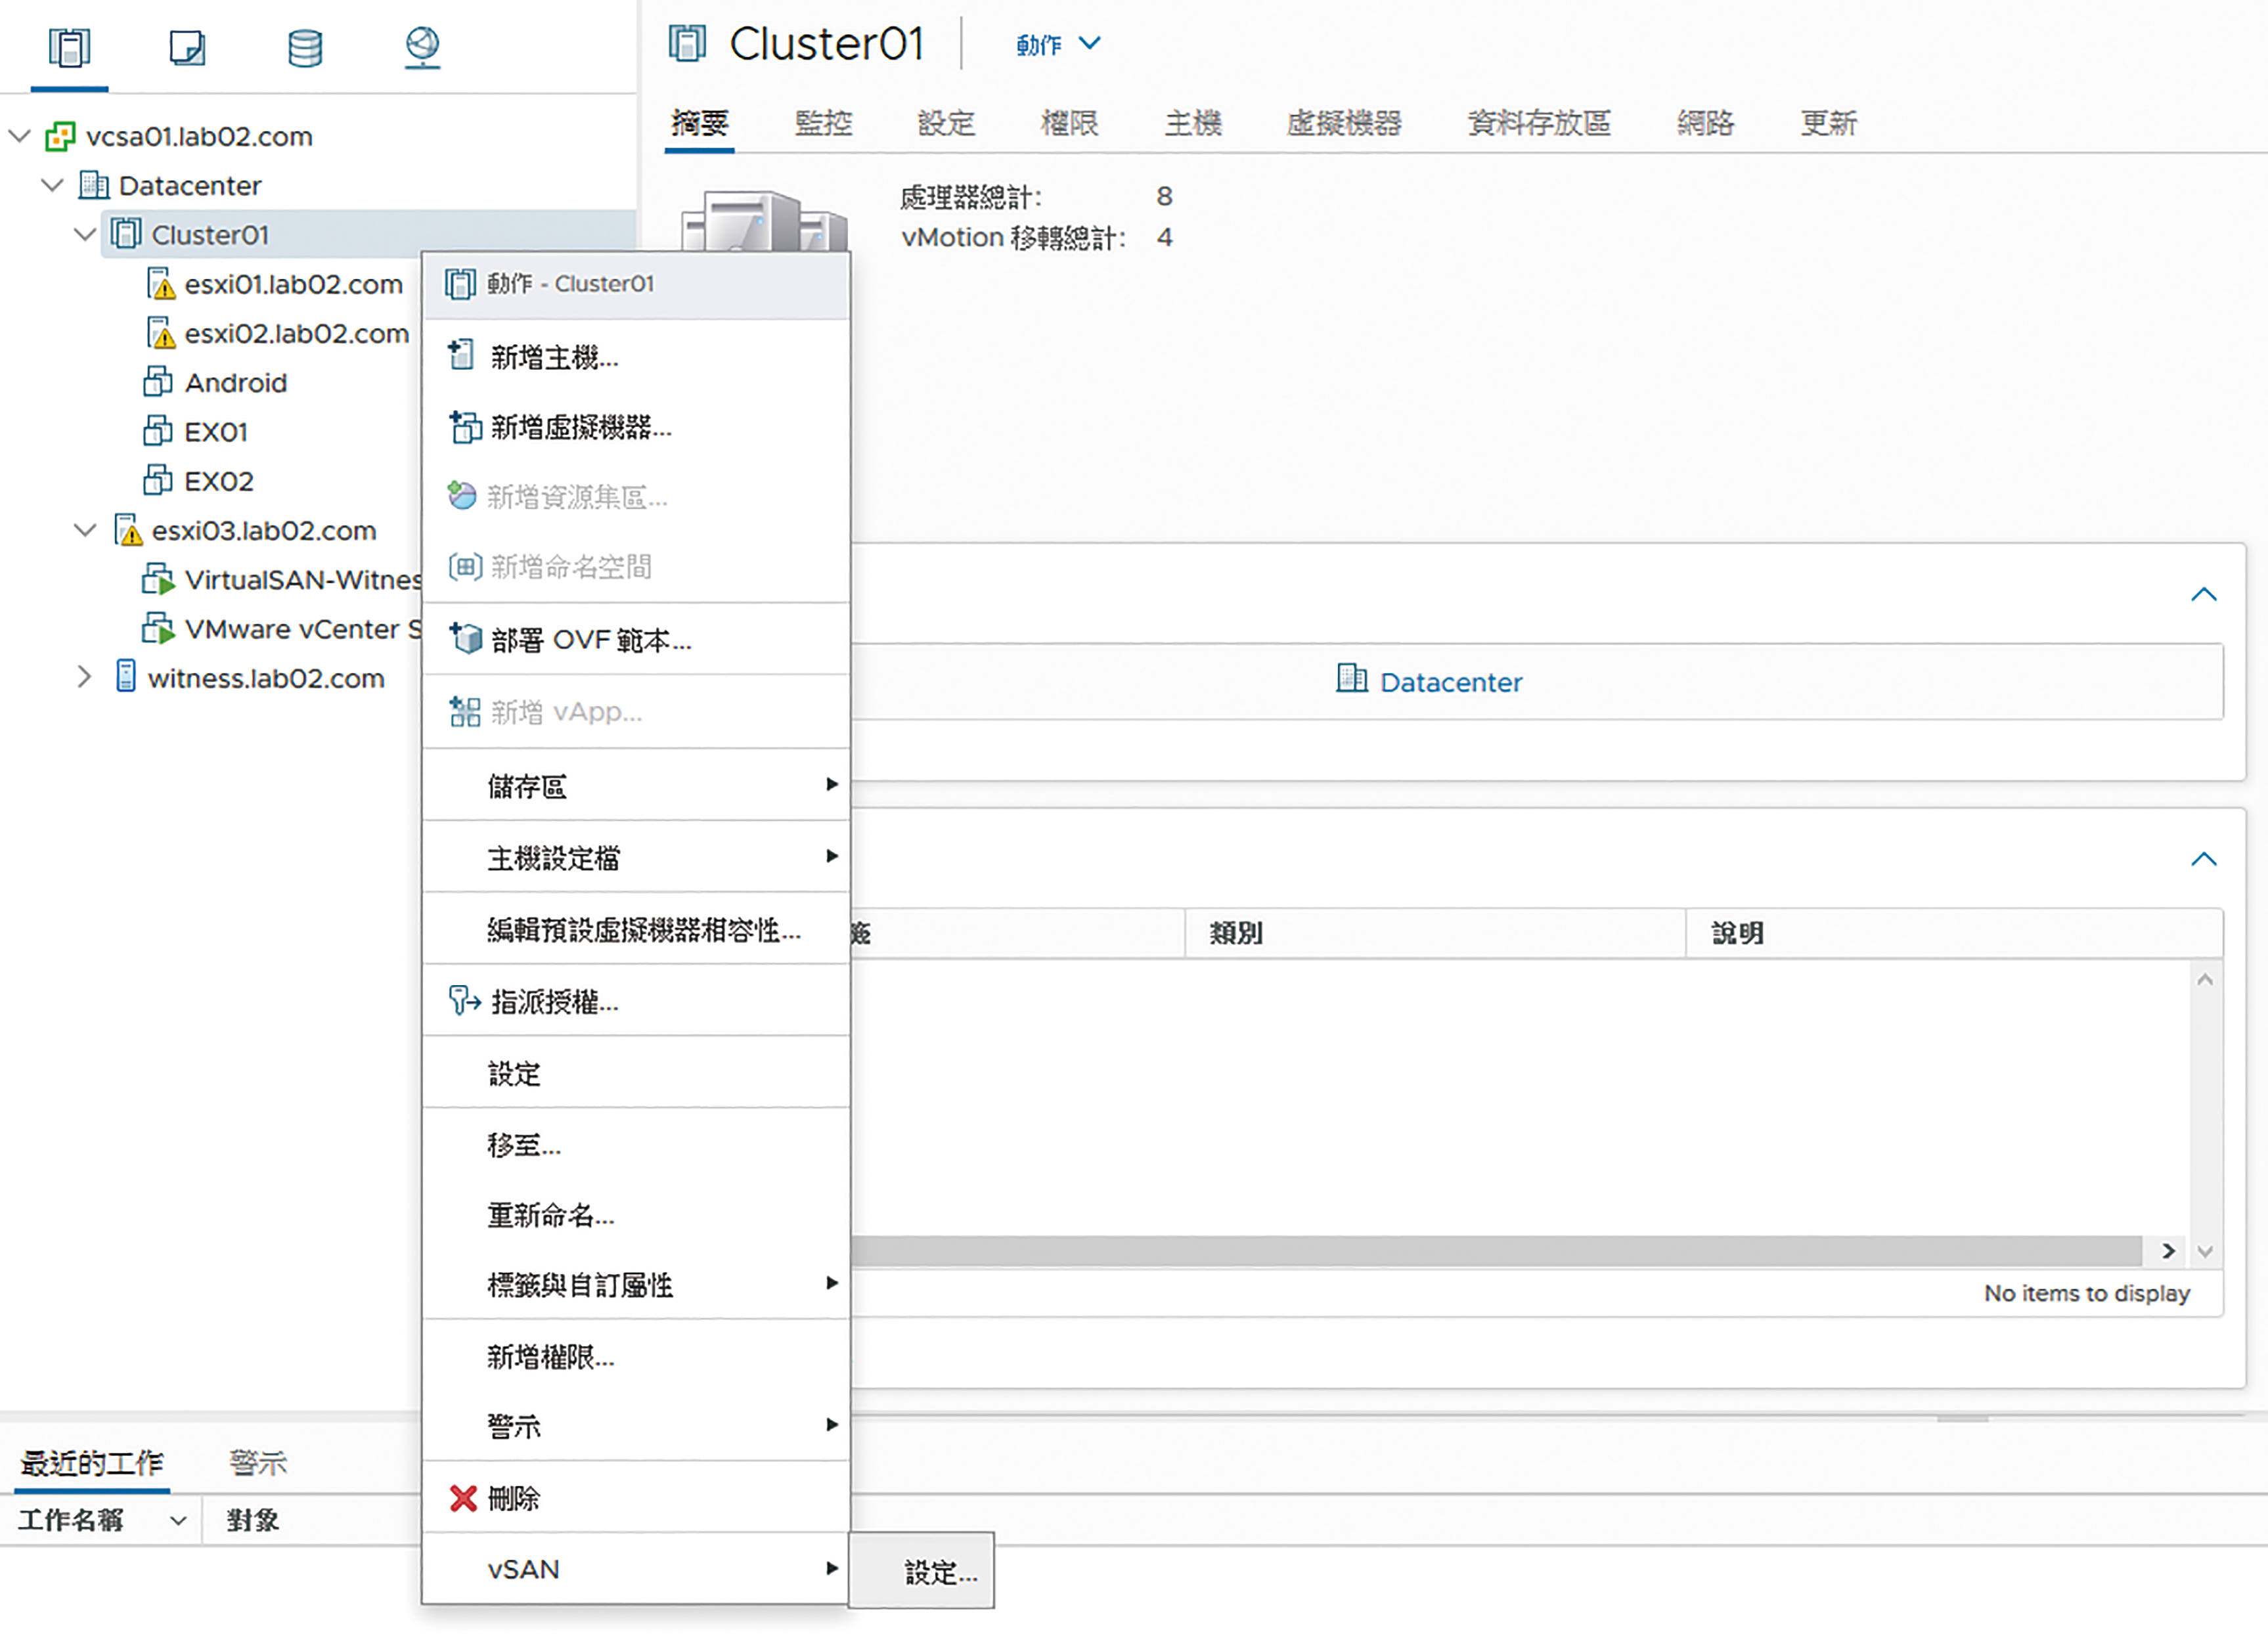
Task: Switch to the 設定 tab
Action: pos(946,123)
